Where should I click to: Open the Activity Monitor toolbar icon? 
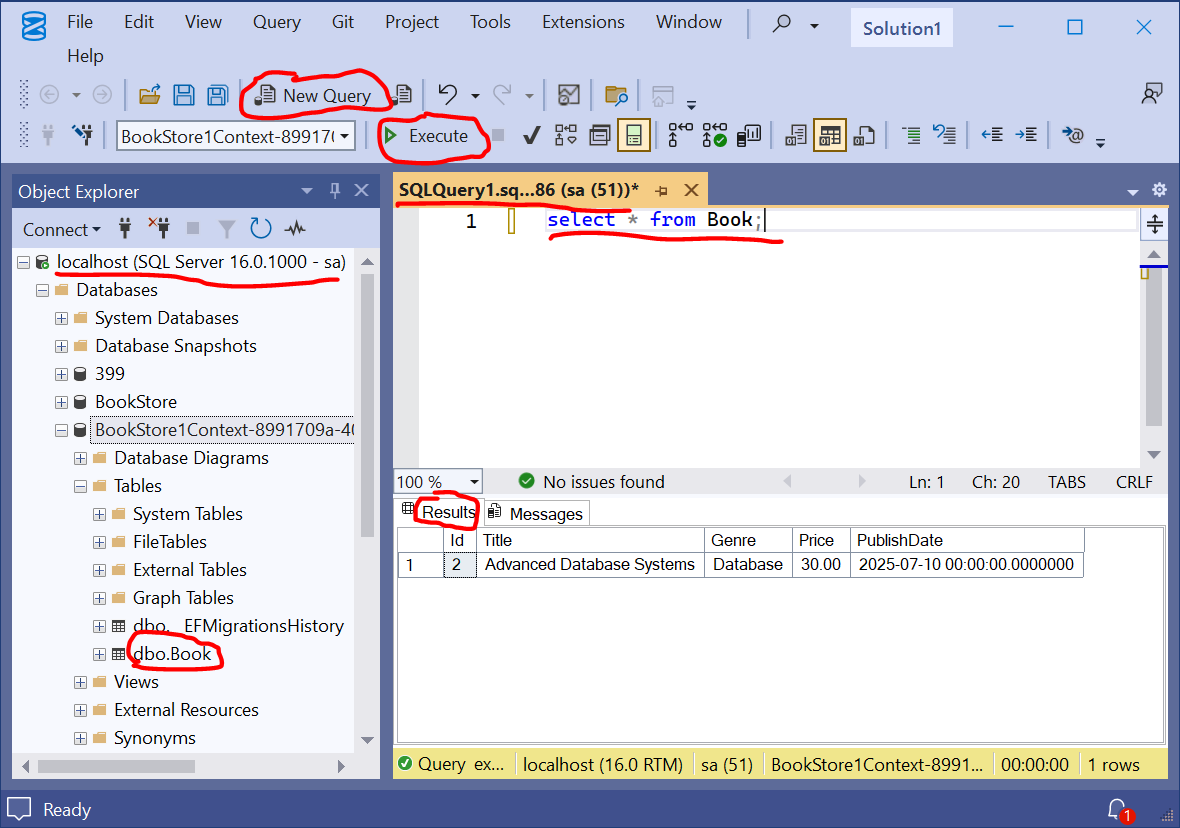pos(568,95)
